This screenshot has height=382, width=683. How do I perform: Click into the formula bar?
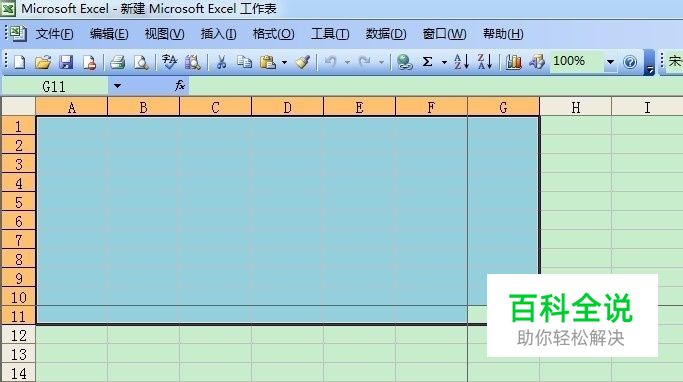click(436, 86)
